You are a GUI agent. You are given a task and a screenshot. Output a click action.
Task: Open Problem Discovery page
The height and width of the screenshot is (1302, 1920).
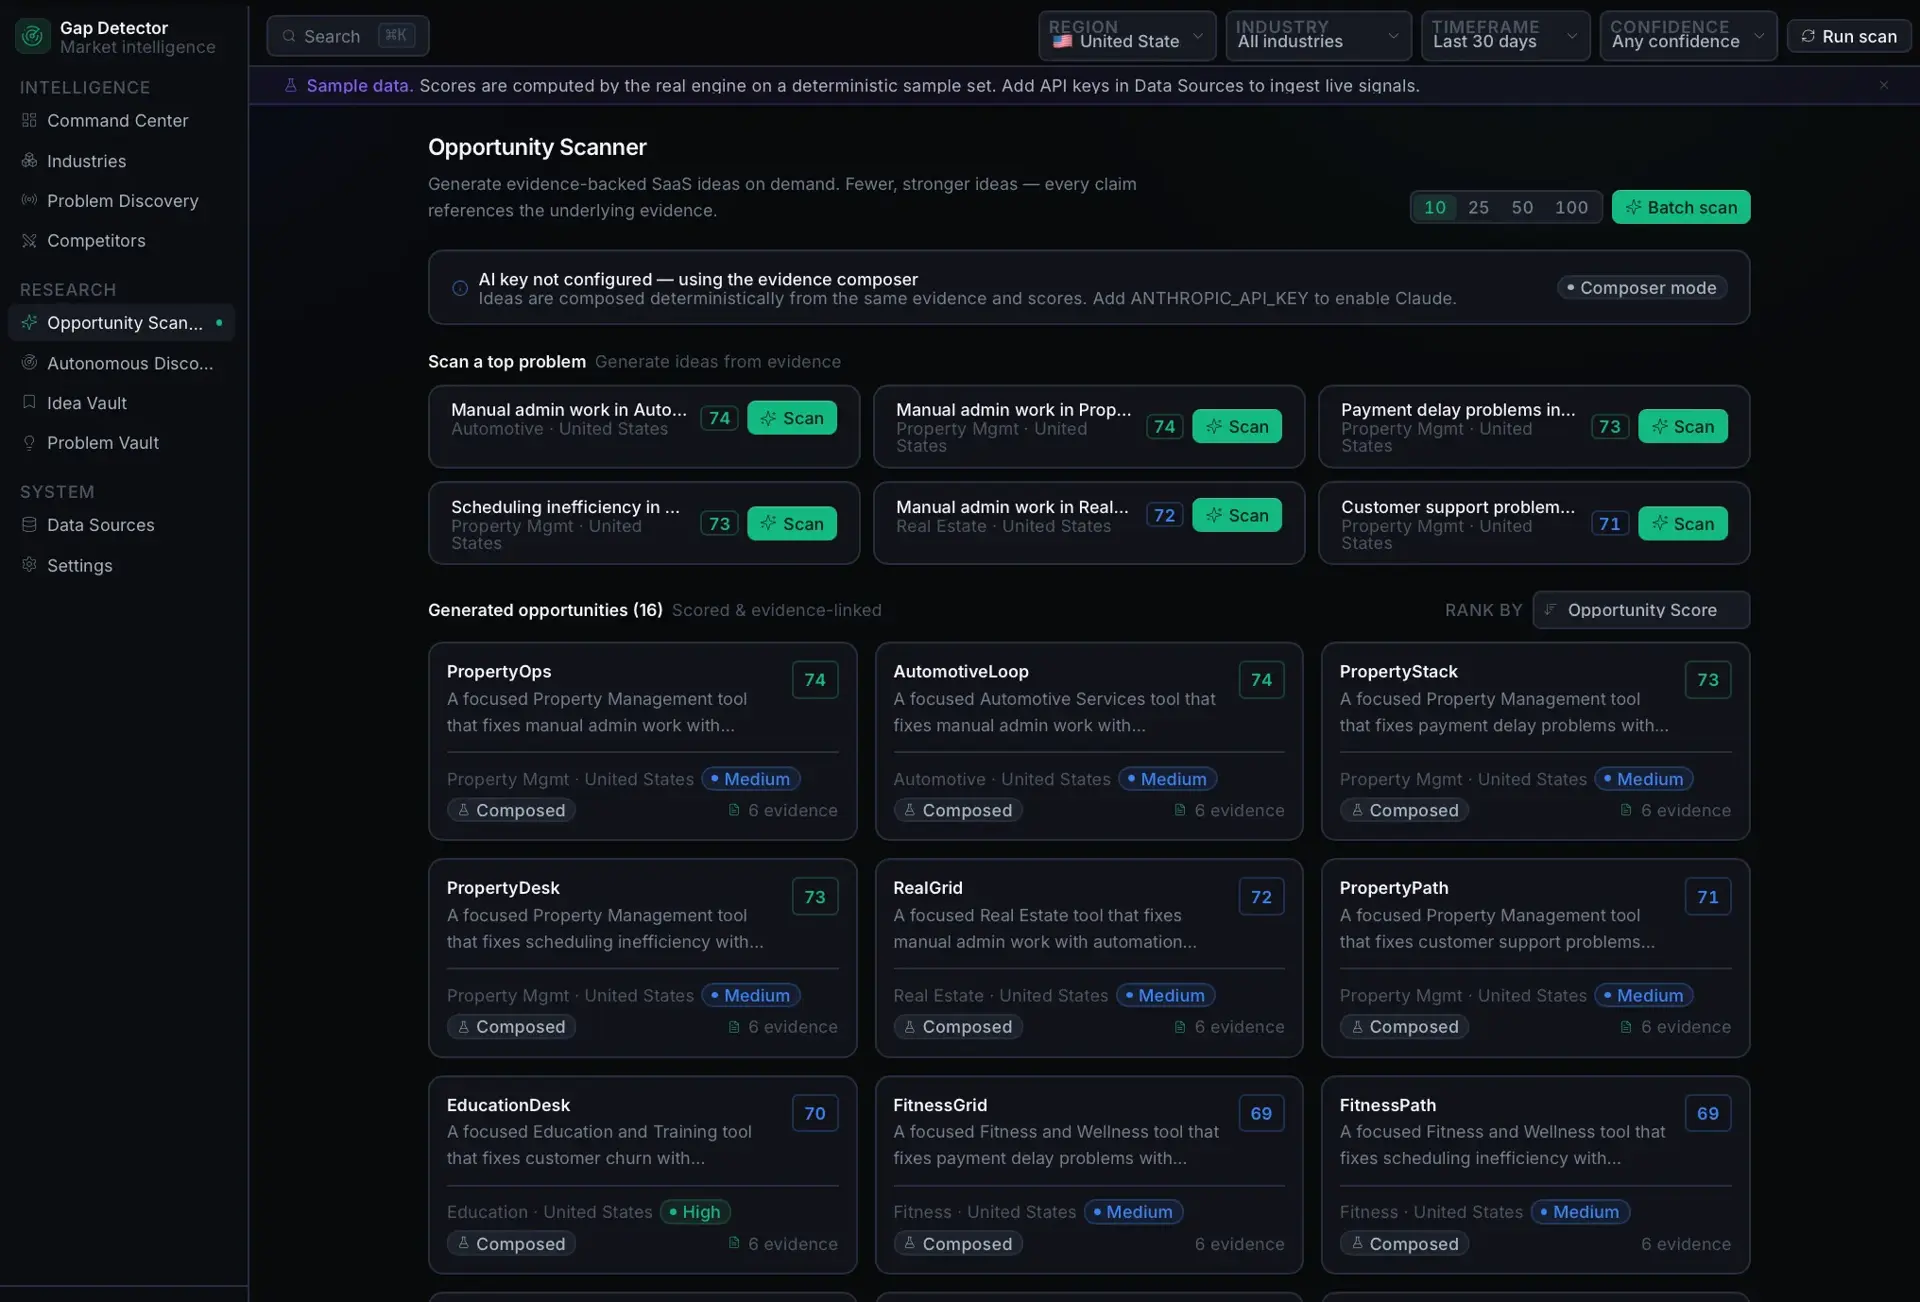pos(121,200)
